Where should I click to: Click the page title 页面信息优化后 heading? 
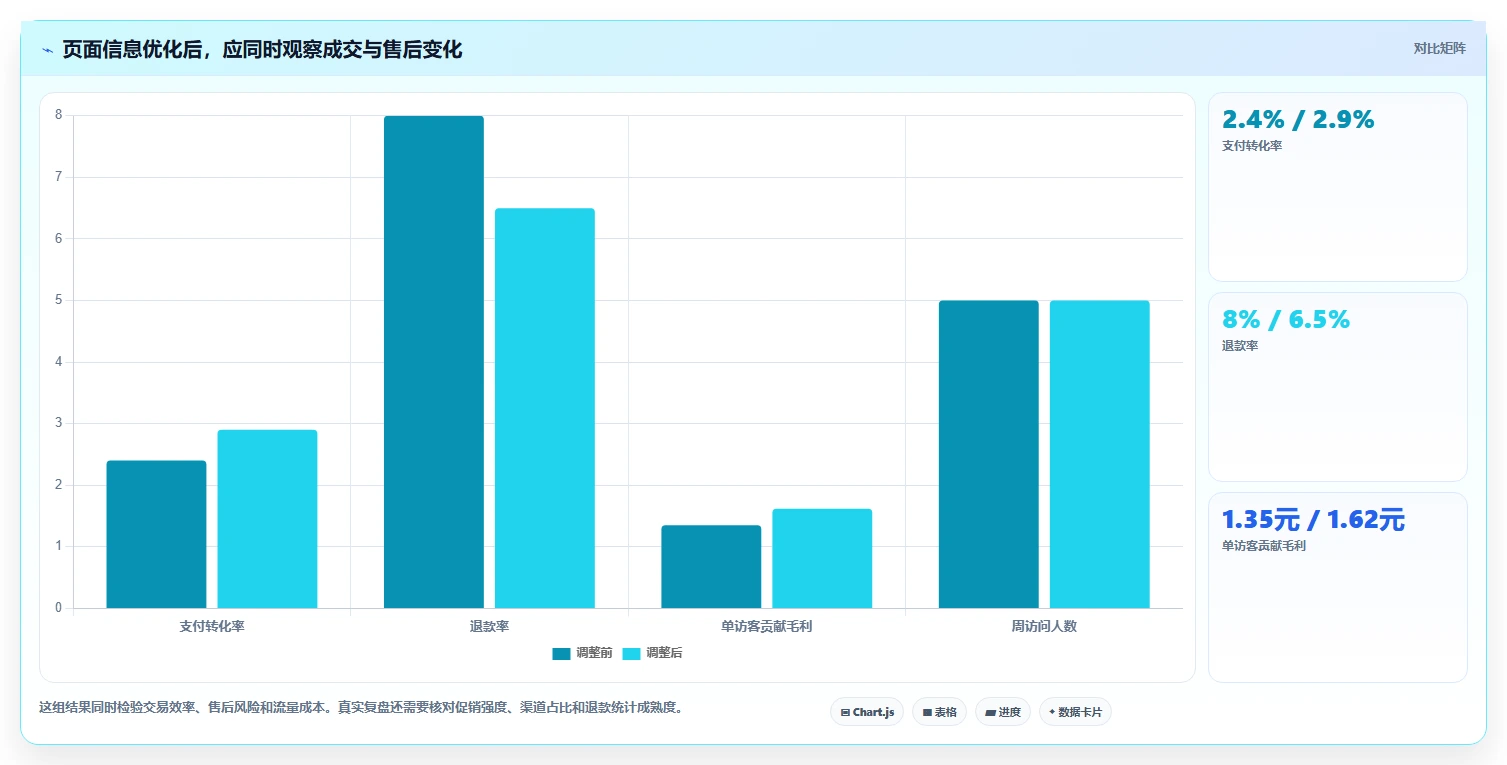(x=262, y=50)
